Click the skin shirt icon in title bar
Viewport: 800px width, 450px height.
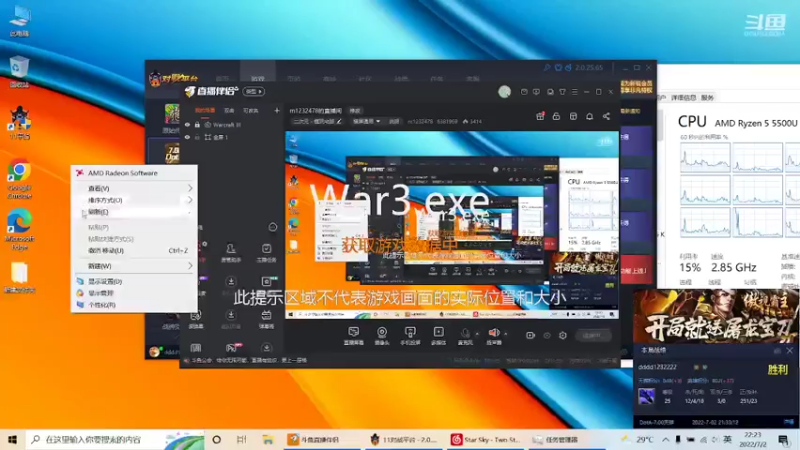click(x=562, y=92)
